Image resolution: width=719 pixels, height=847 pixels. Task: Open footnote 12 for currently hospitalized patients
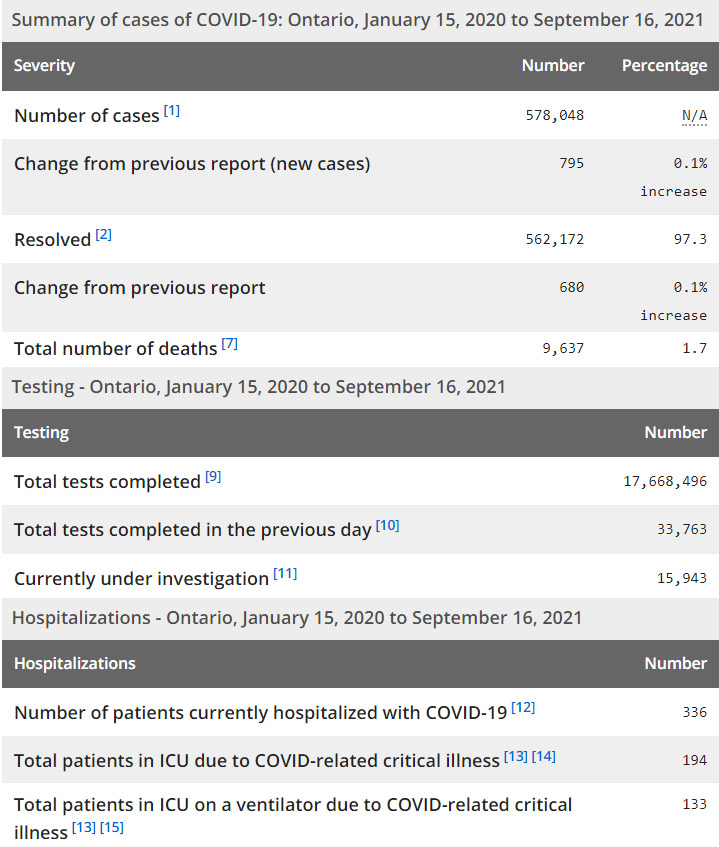tap(523, 708)
